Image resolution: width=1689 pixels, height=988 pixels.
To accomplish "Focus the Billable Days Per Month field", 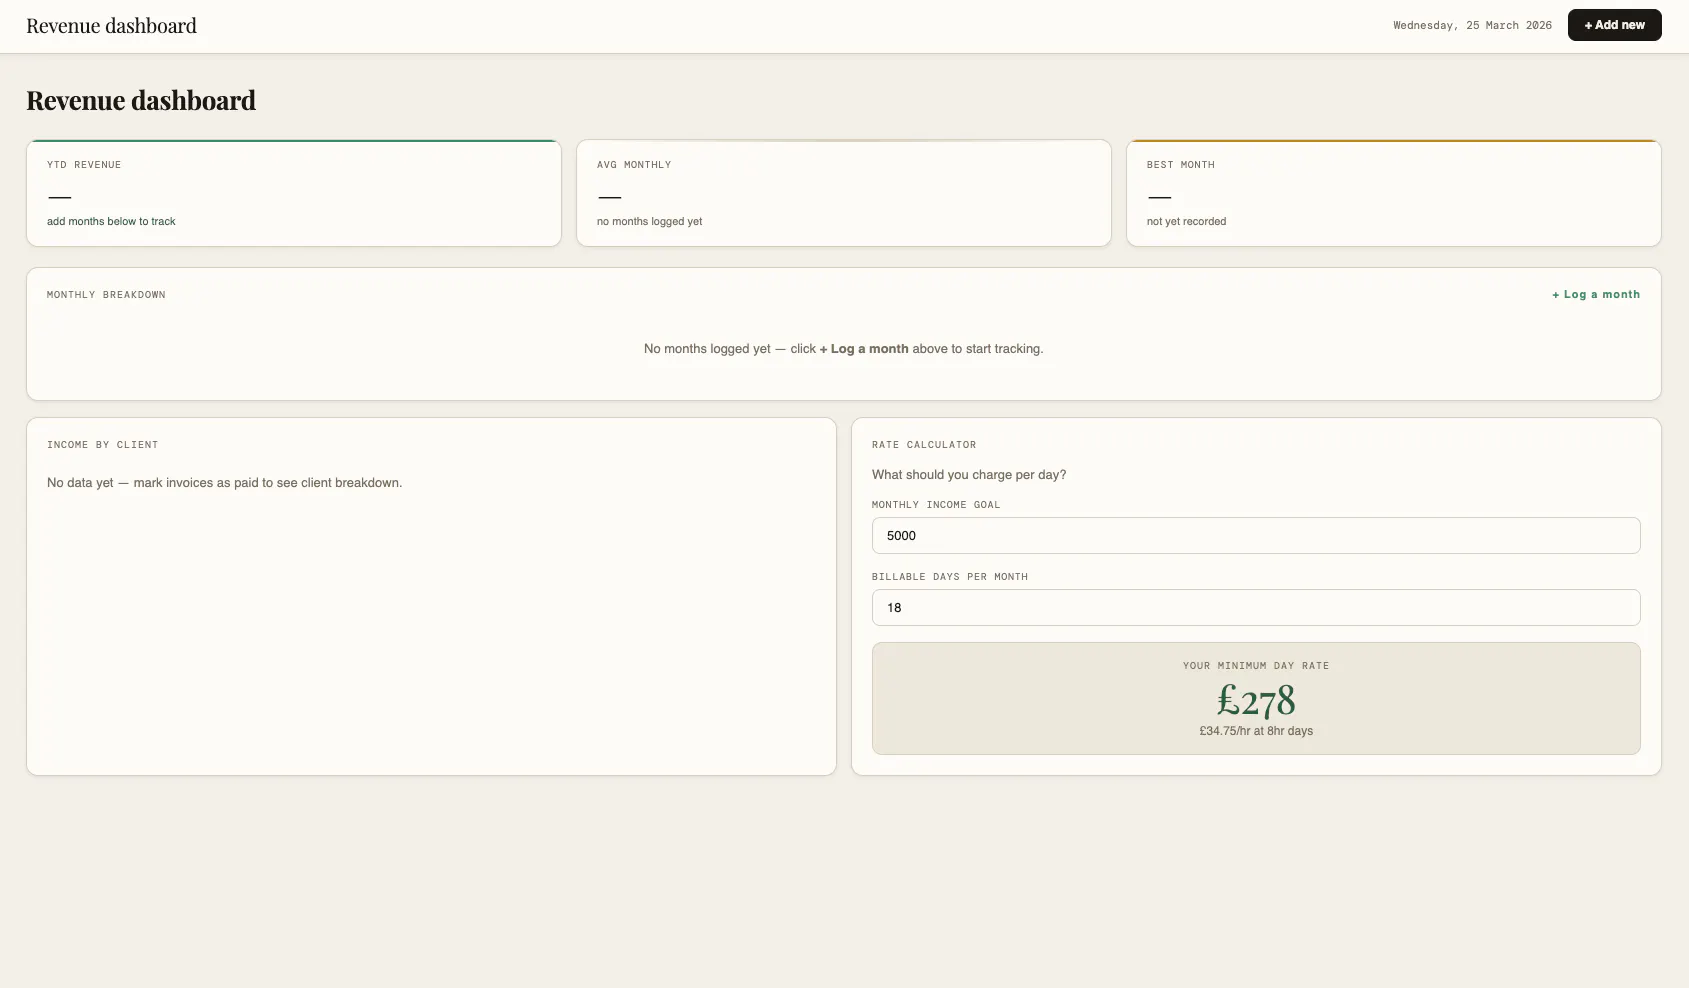I will pyautogui.click(x=1256, y=607).
